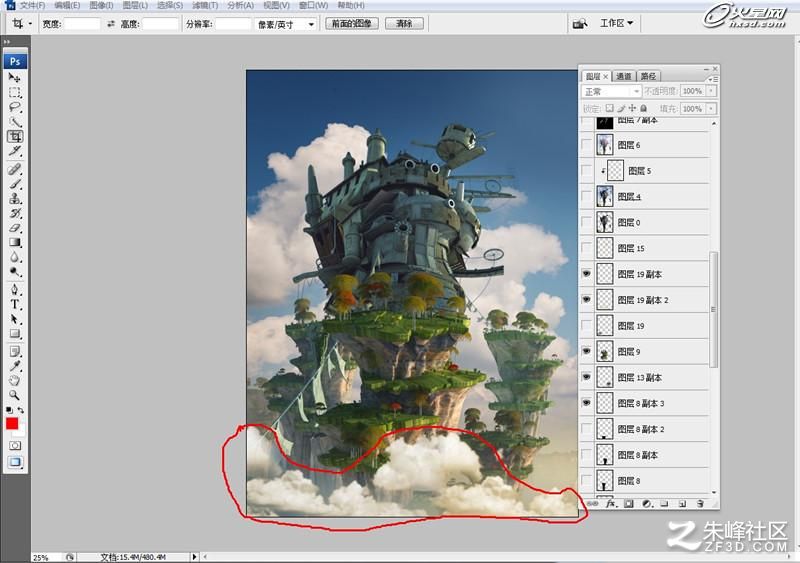800x563 pixels.
Task: Select the Pen tool
Action: click(x=14, y=290)
